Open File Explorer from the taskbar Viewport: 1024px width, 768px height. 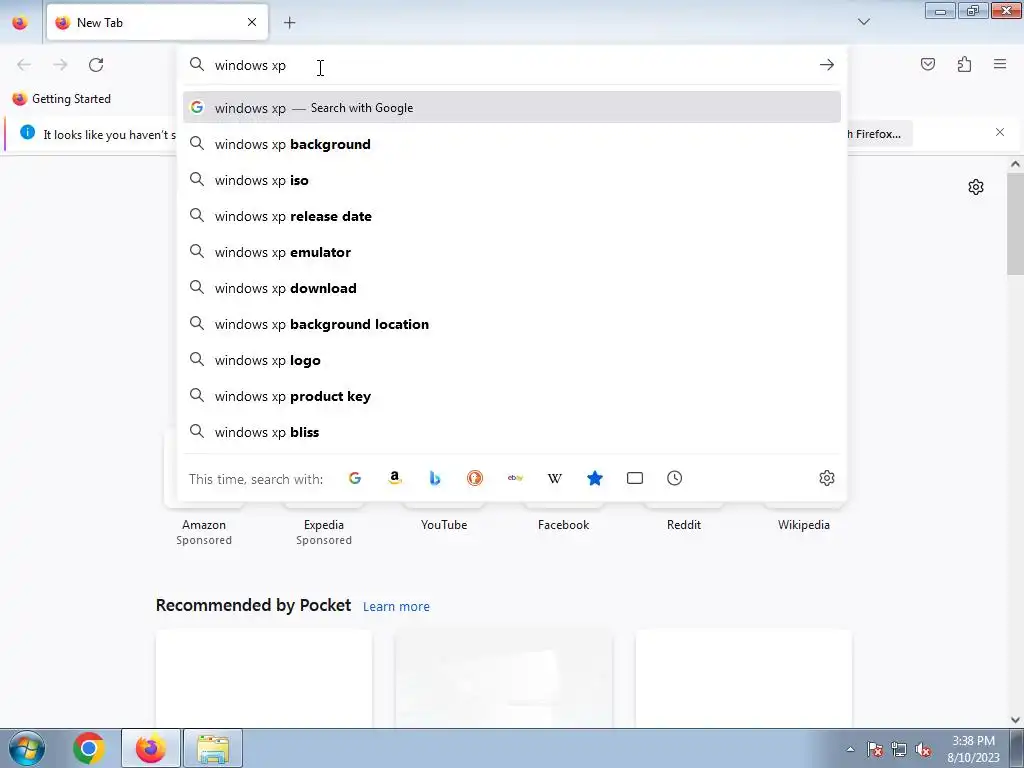click(x=213, y=748)
